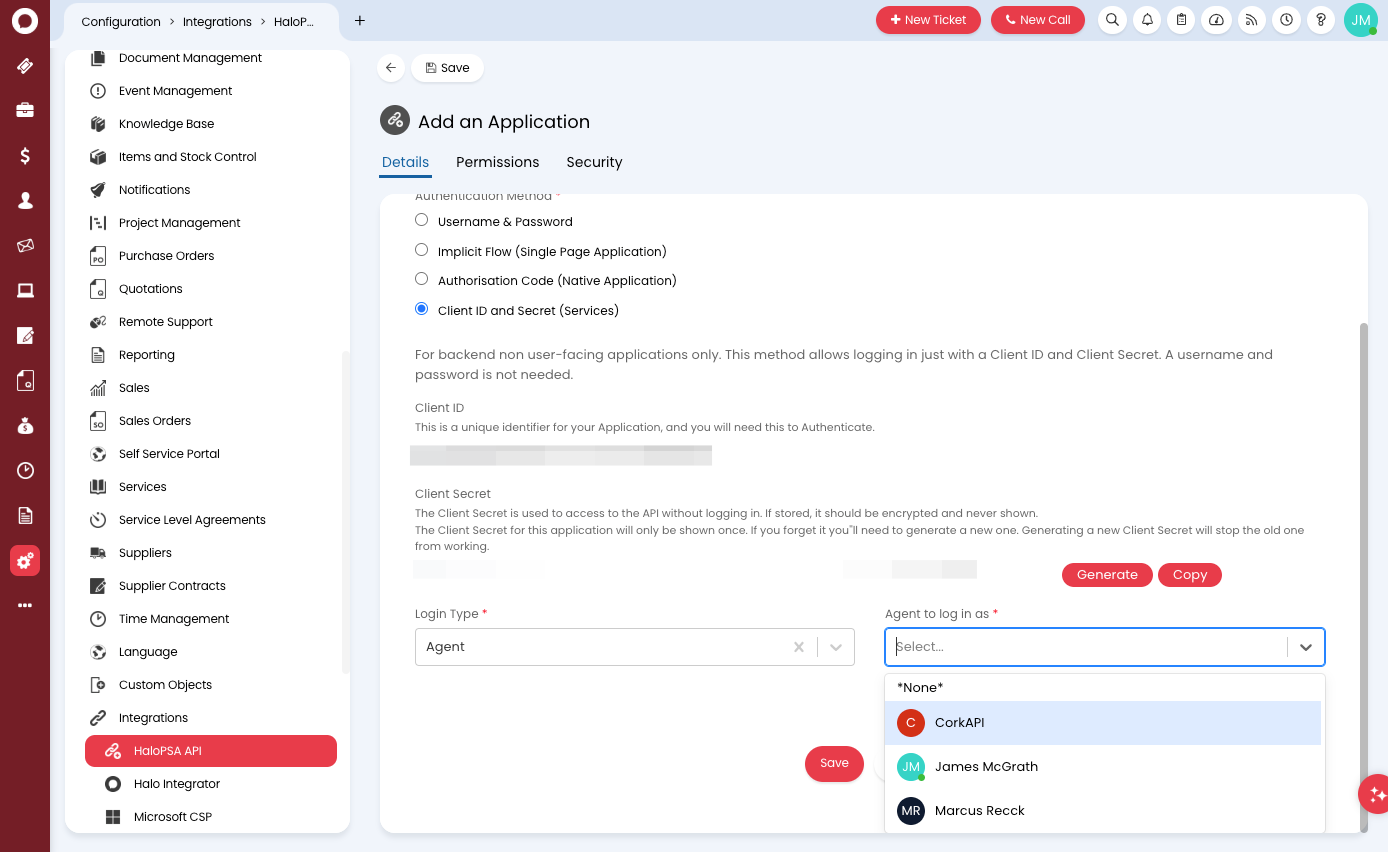
Task: Clear the Login Type Agent selection
Action: tap(799, 647)
